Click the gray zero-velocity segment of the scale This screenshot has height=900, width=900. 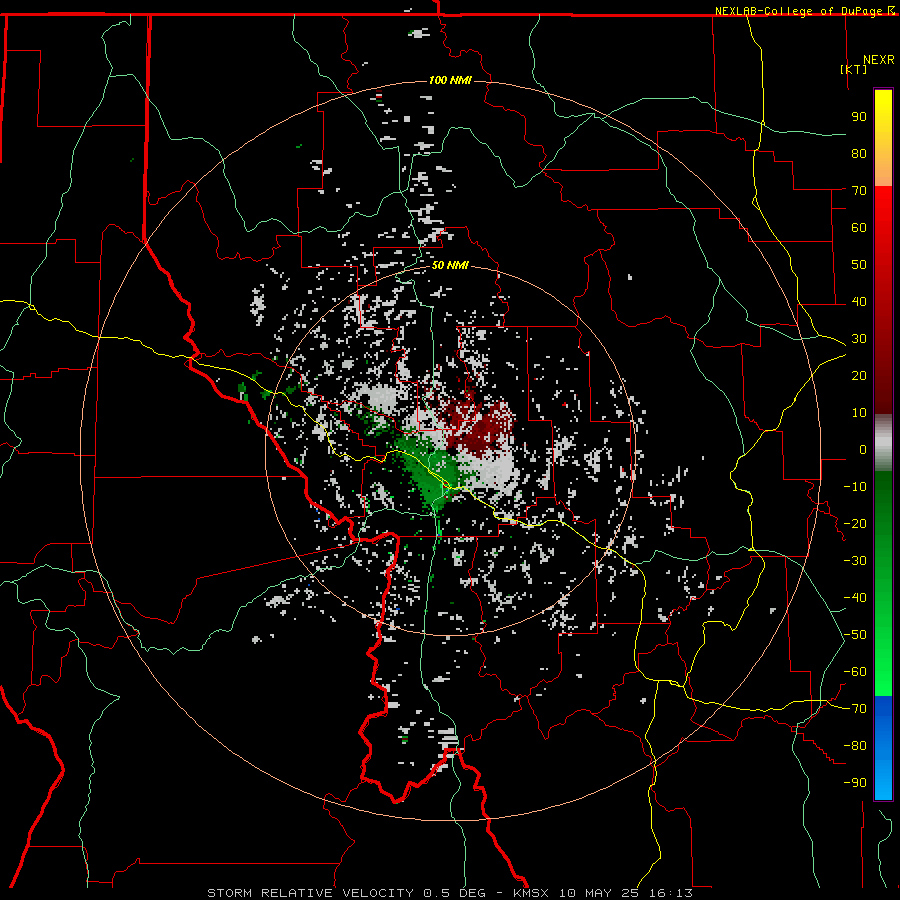tap(883, 443)
